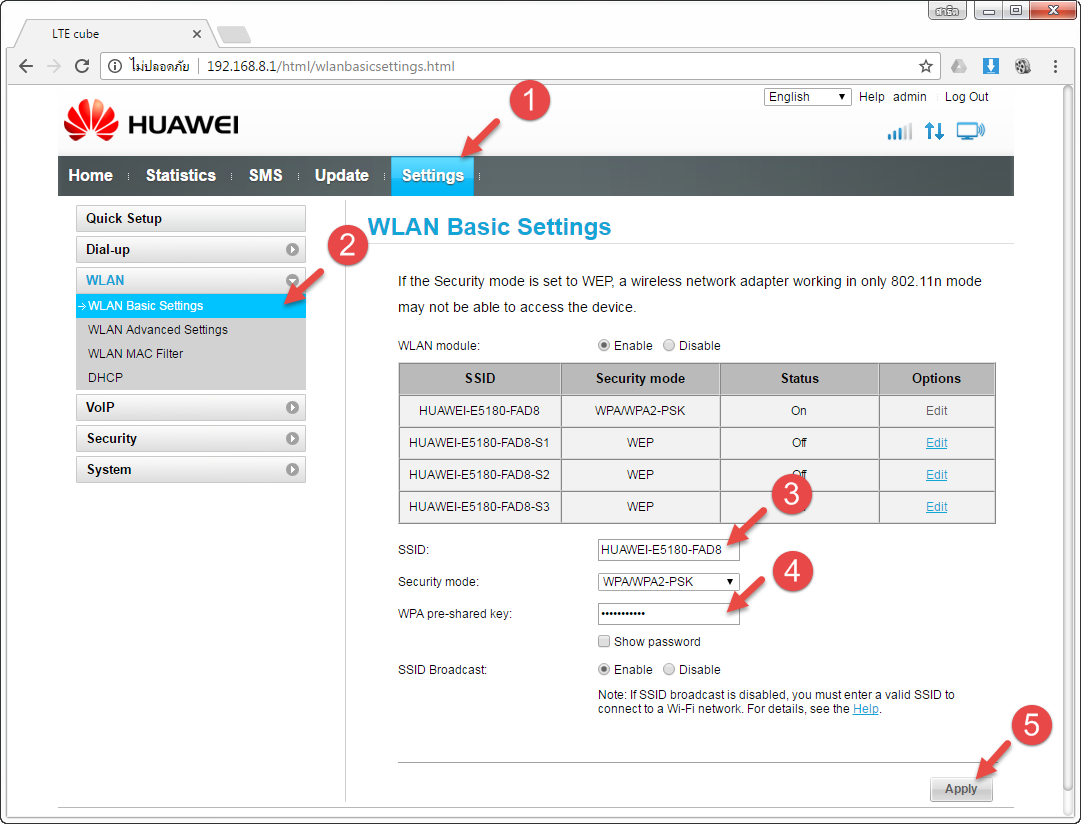The image size is (1081, 824).
Task: Select WLAN MAC Filter in sidebar
Action: tap(136, 354)
